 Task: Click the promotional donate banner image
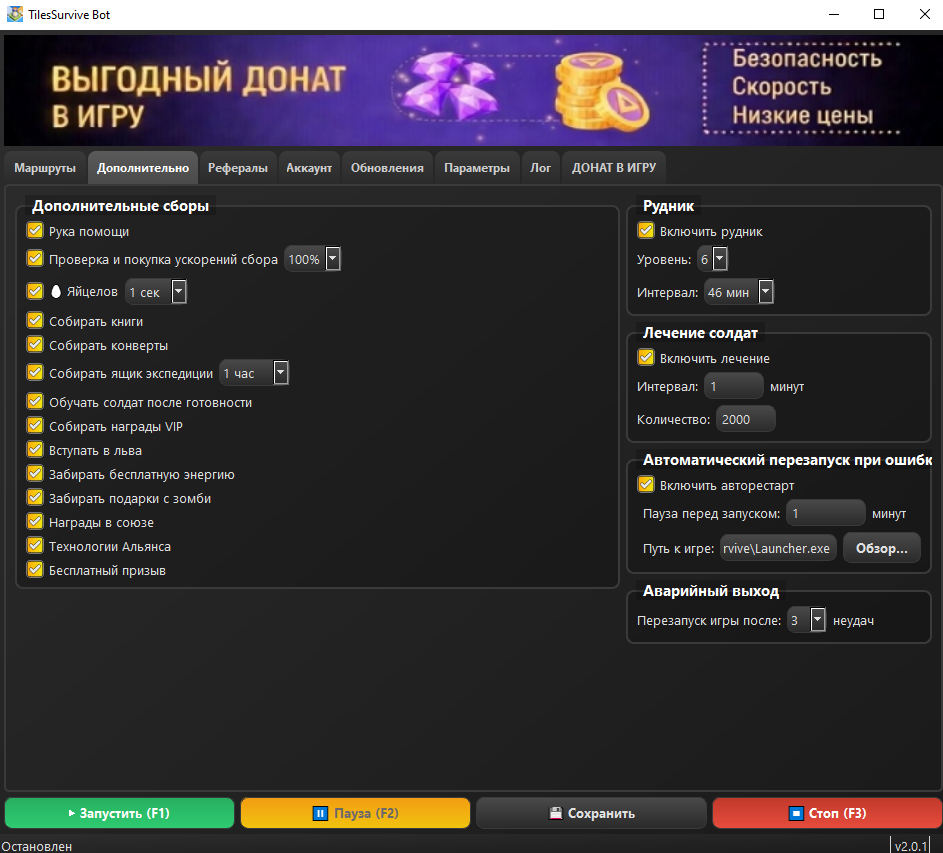pos(471,91)
